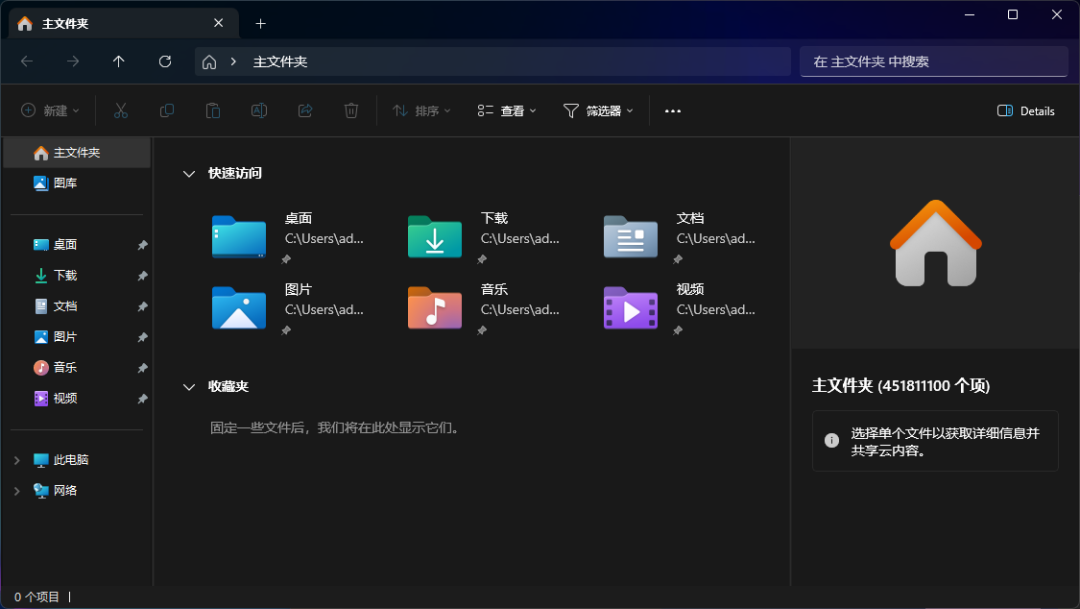This screenshot has height=609, width=1080.
Task: Click the pin icon next to sidebar 下载
Action: (142, 276)
